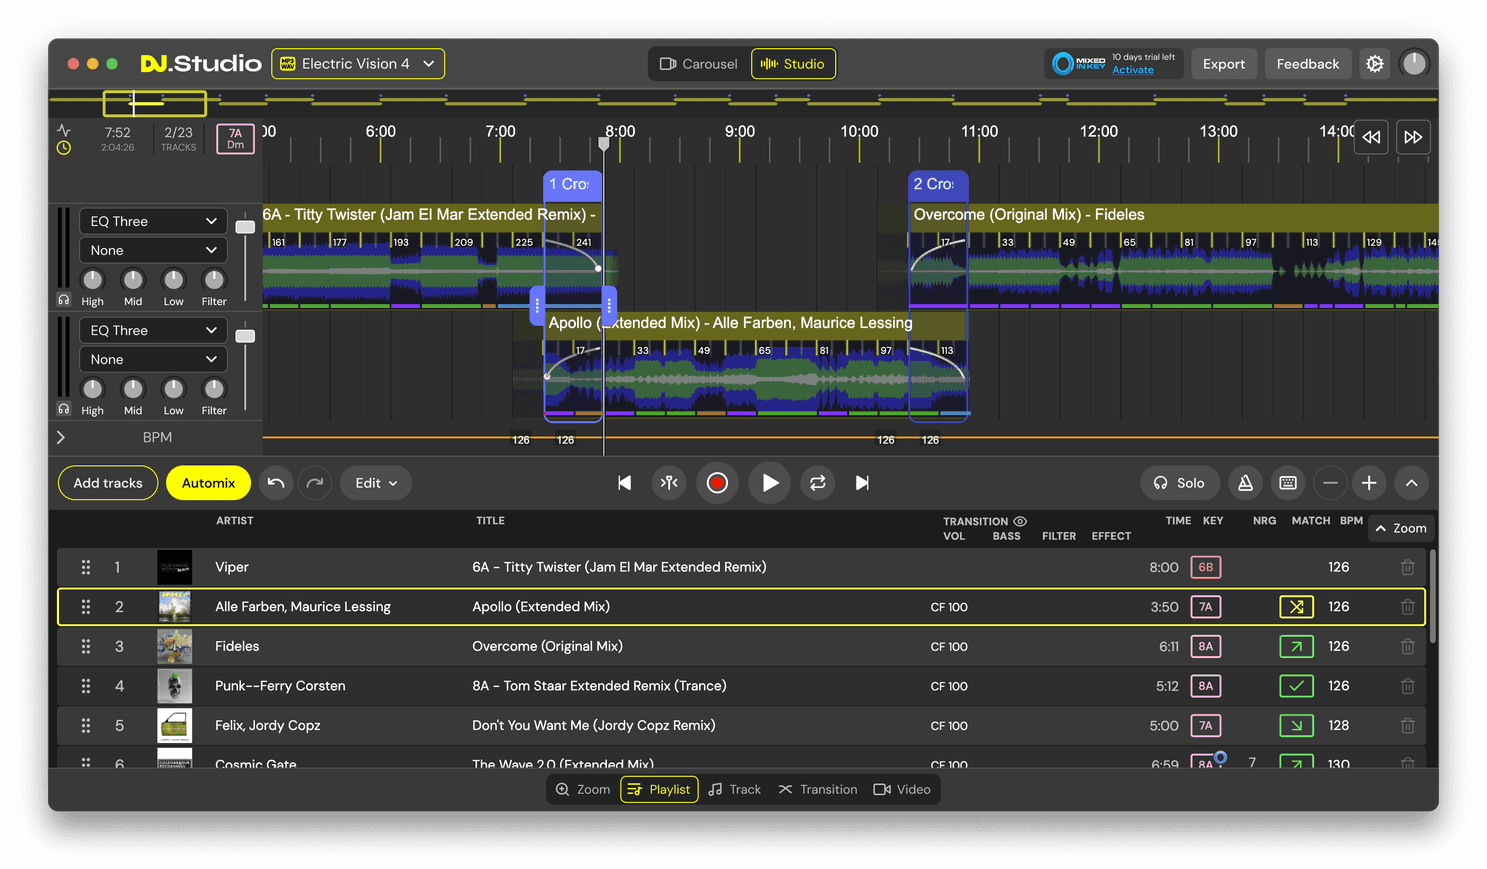
Task: Select the Punk--Ferry Corsten track thumbnail
Action: point(175,686)
